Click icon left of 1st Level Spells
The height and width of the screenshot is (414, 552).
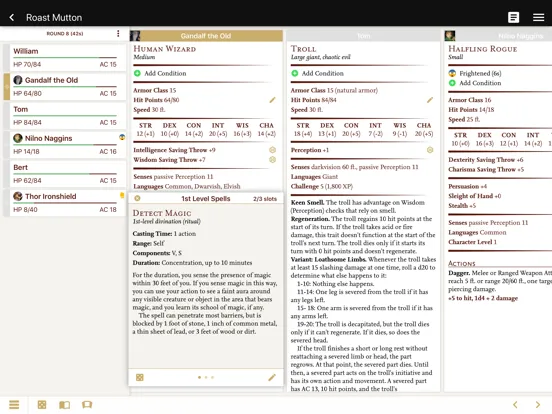[x=137, y=198]
